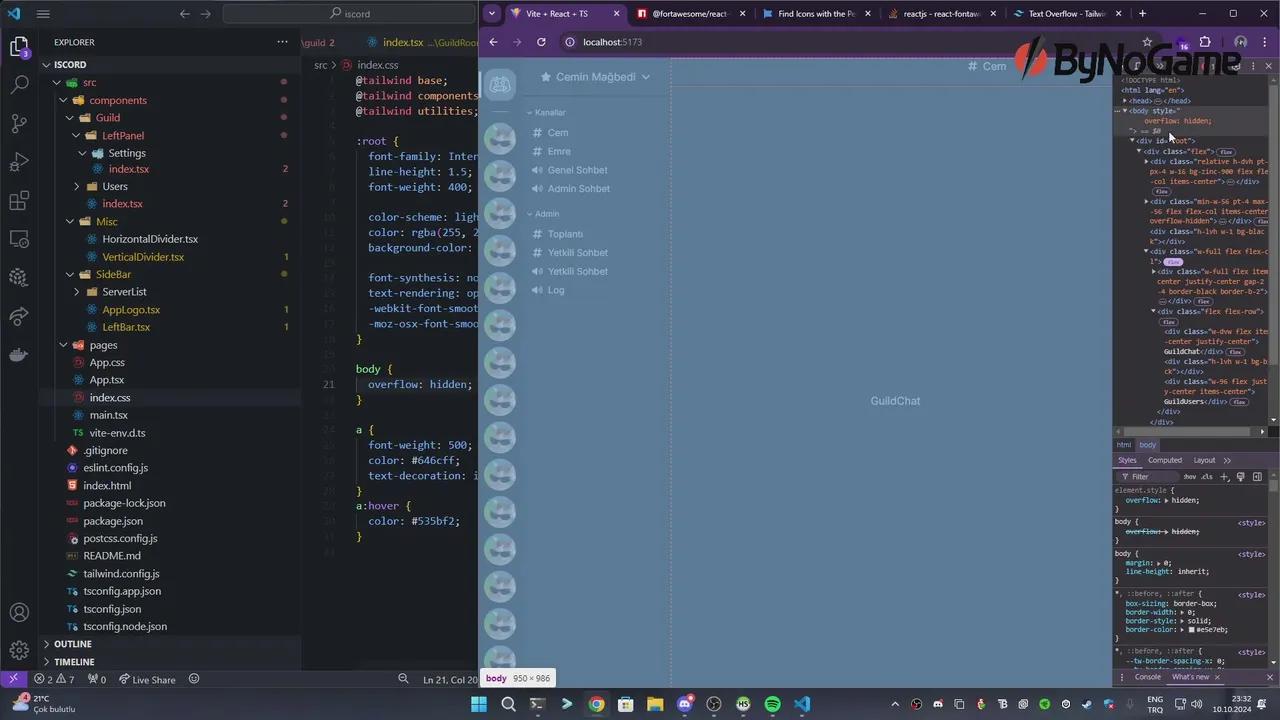Screen dimensions: 1280x720
Task: Select body breadcrumb in DevTools
Action: pos(1147,445)
